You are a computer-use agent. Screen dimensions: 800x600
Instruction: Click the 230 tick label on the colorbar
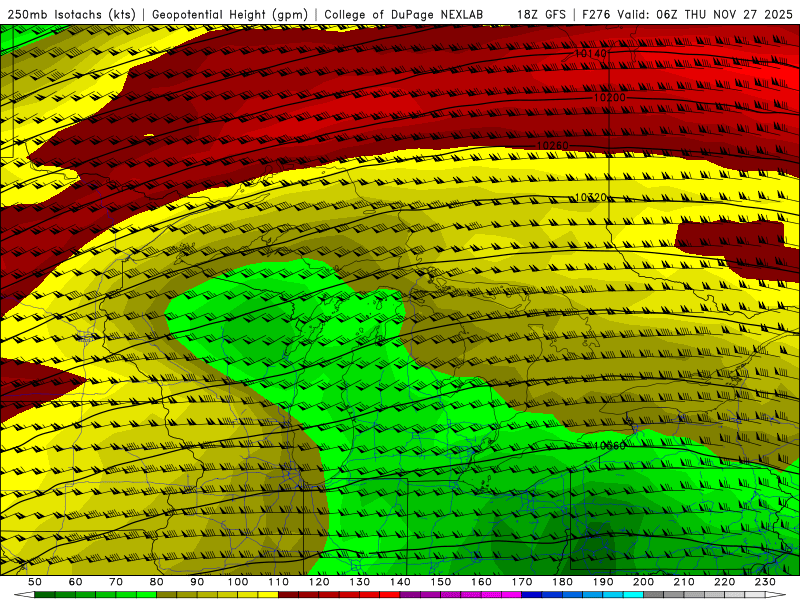766,582
